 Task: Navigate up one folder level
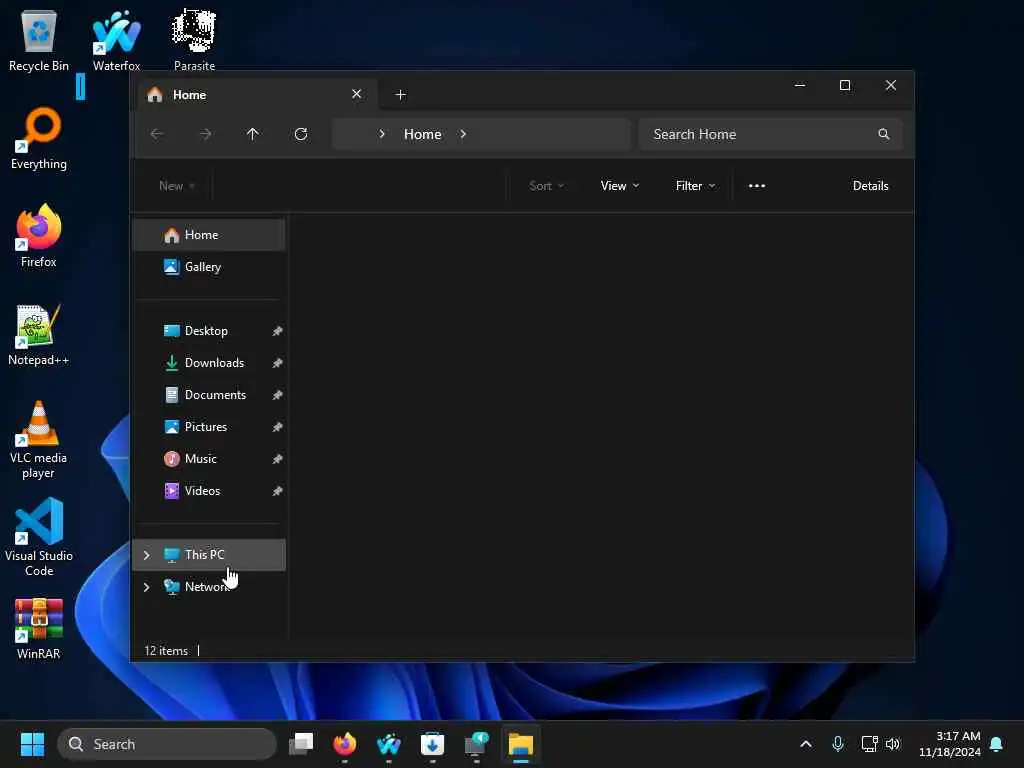(x=253, y=134)
